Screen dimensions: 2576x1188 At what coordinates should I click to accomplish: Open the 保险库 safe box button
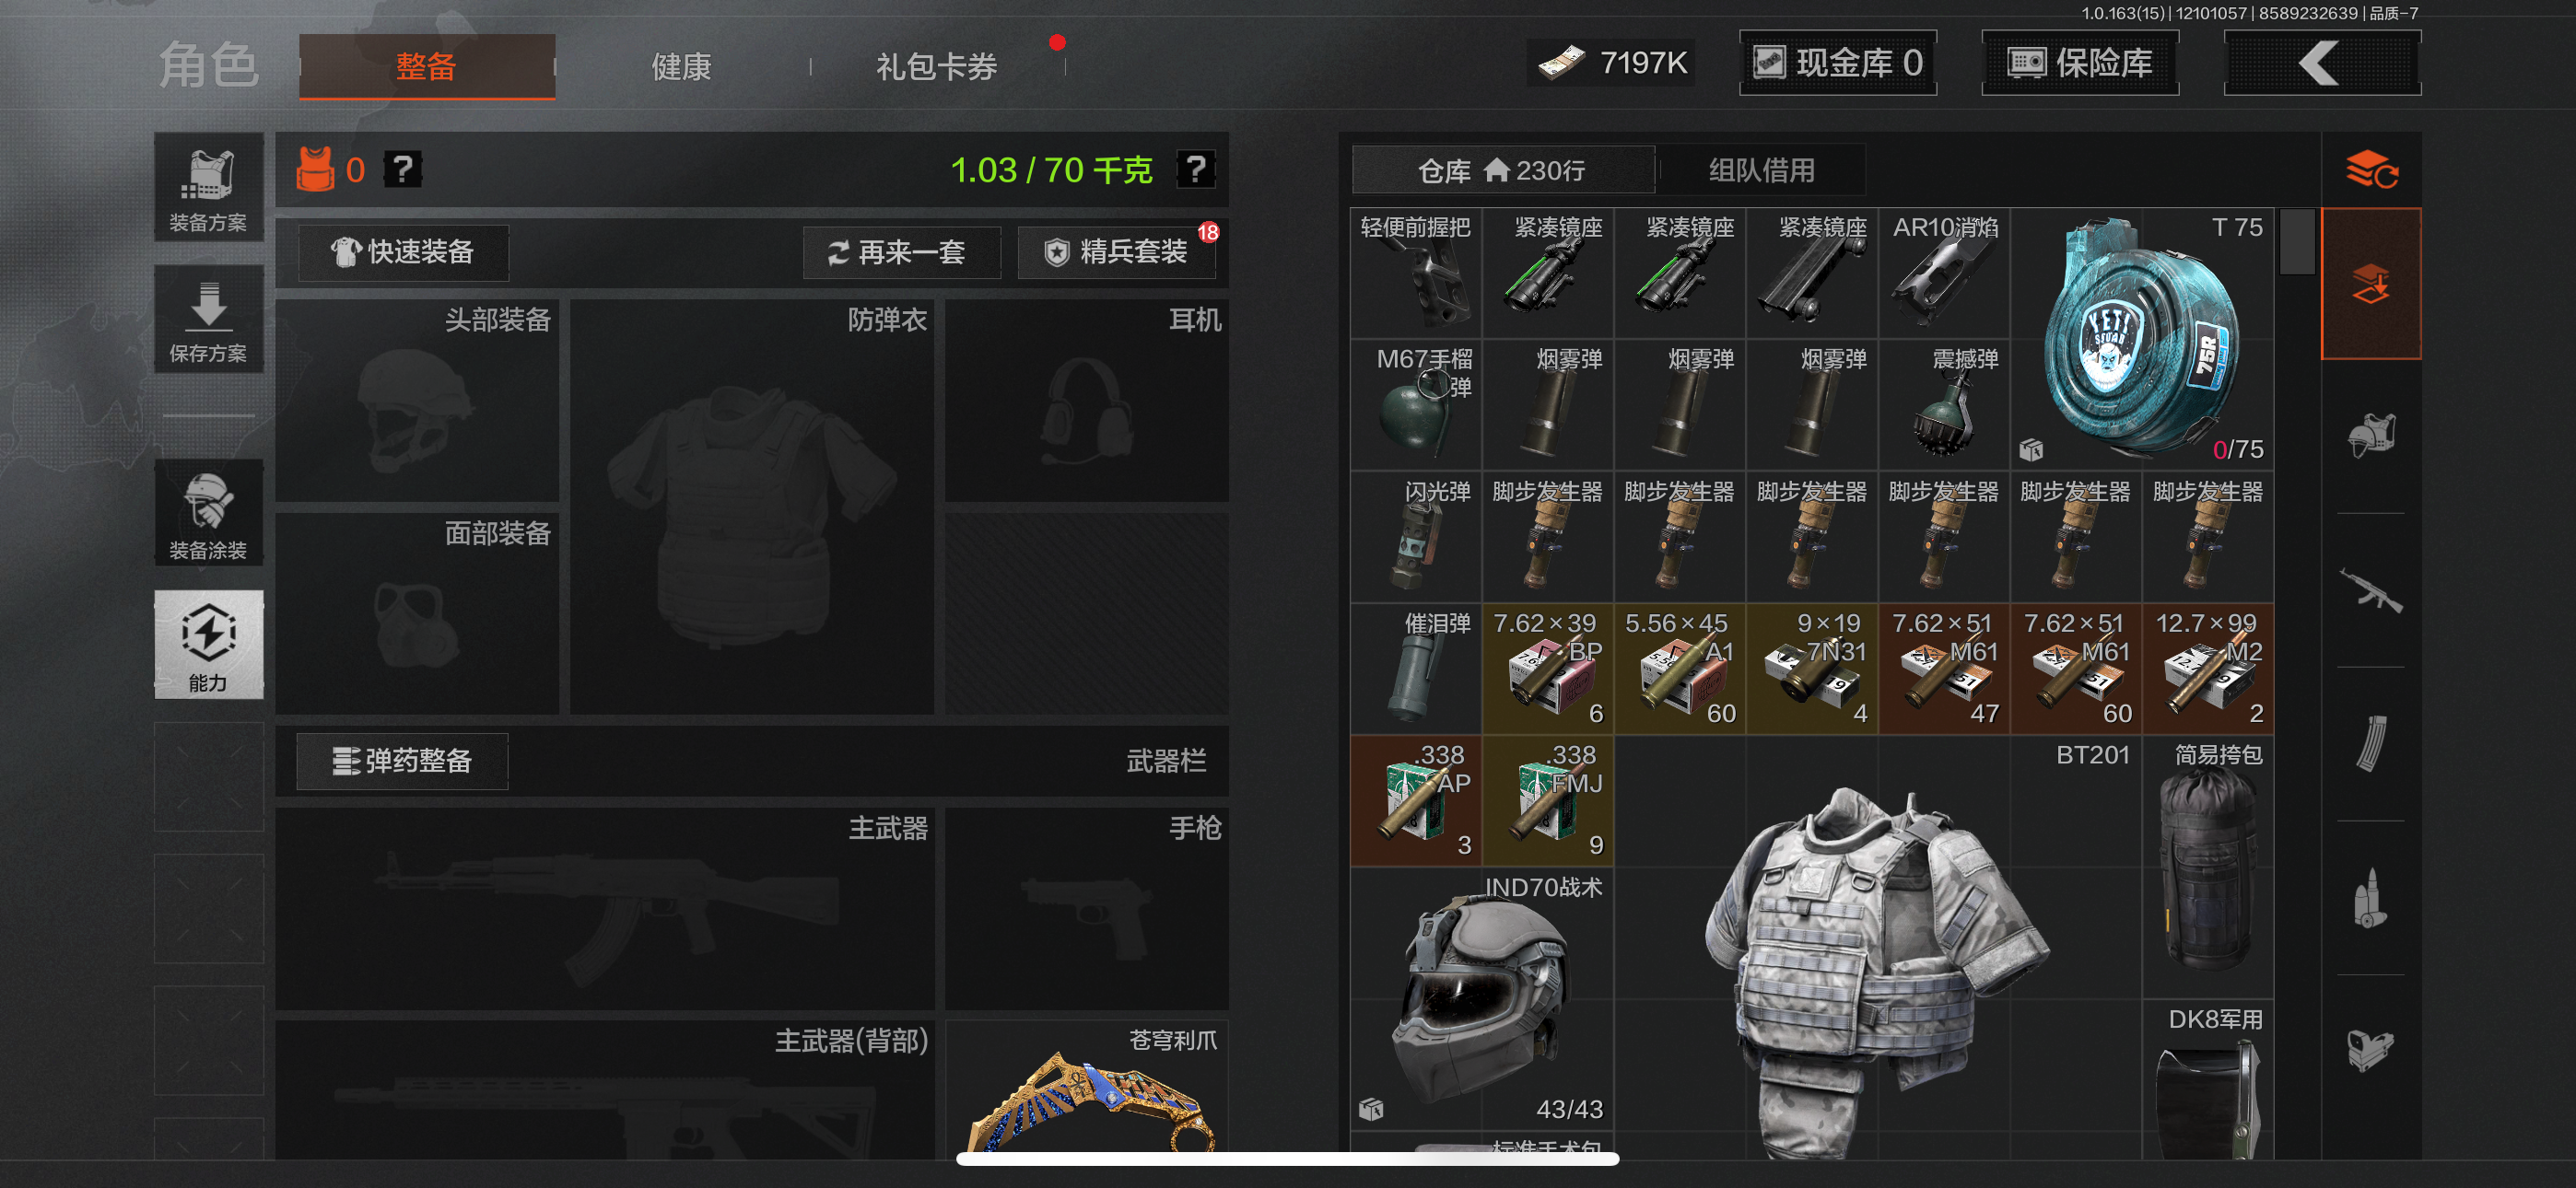pyautogui.click(x=2079, y=63)
